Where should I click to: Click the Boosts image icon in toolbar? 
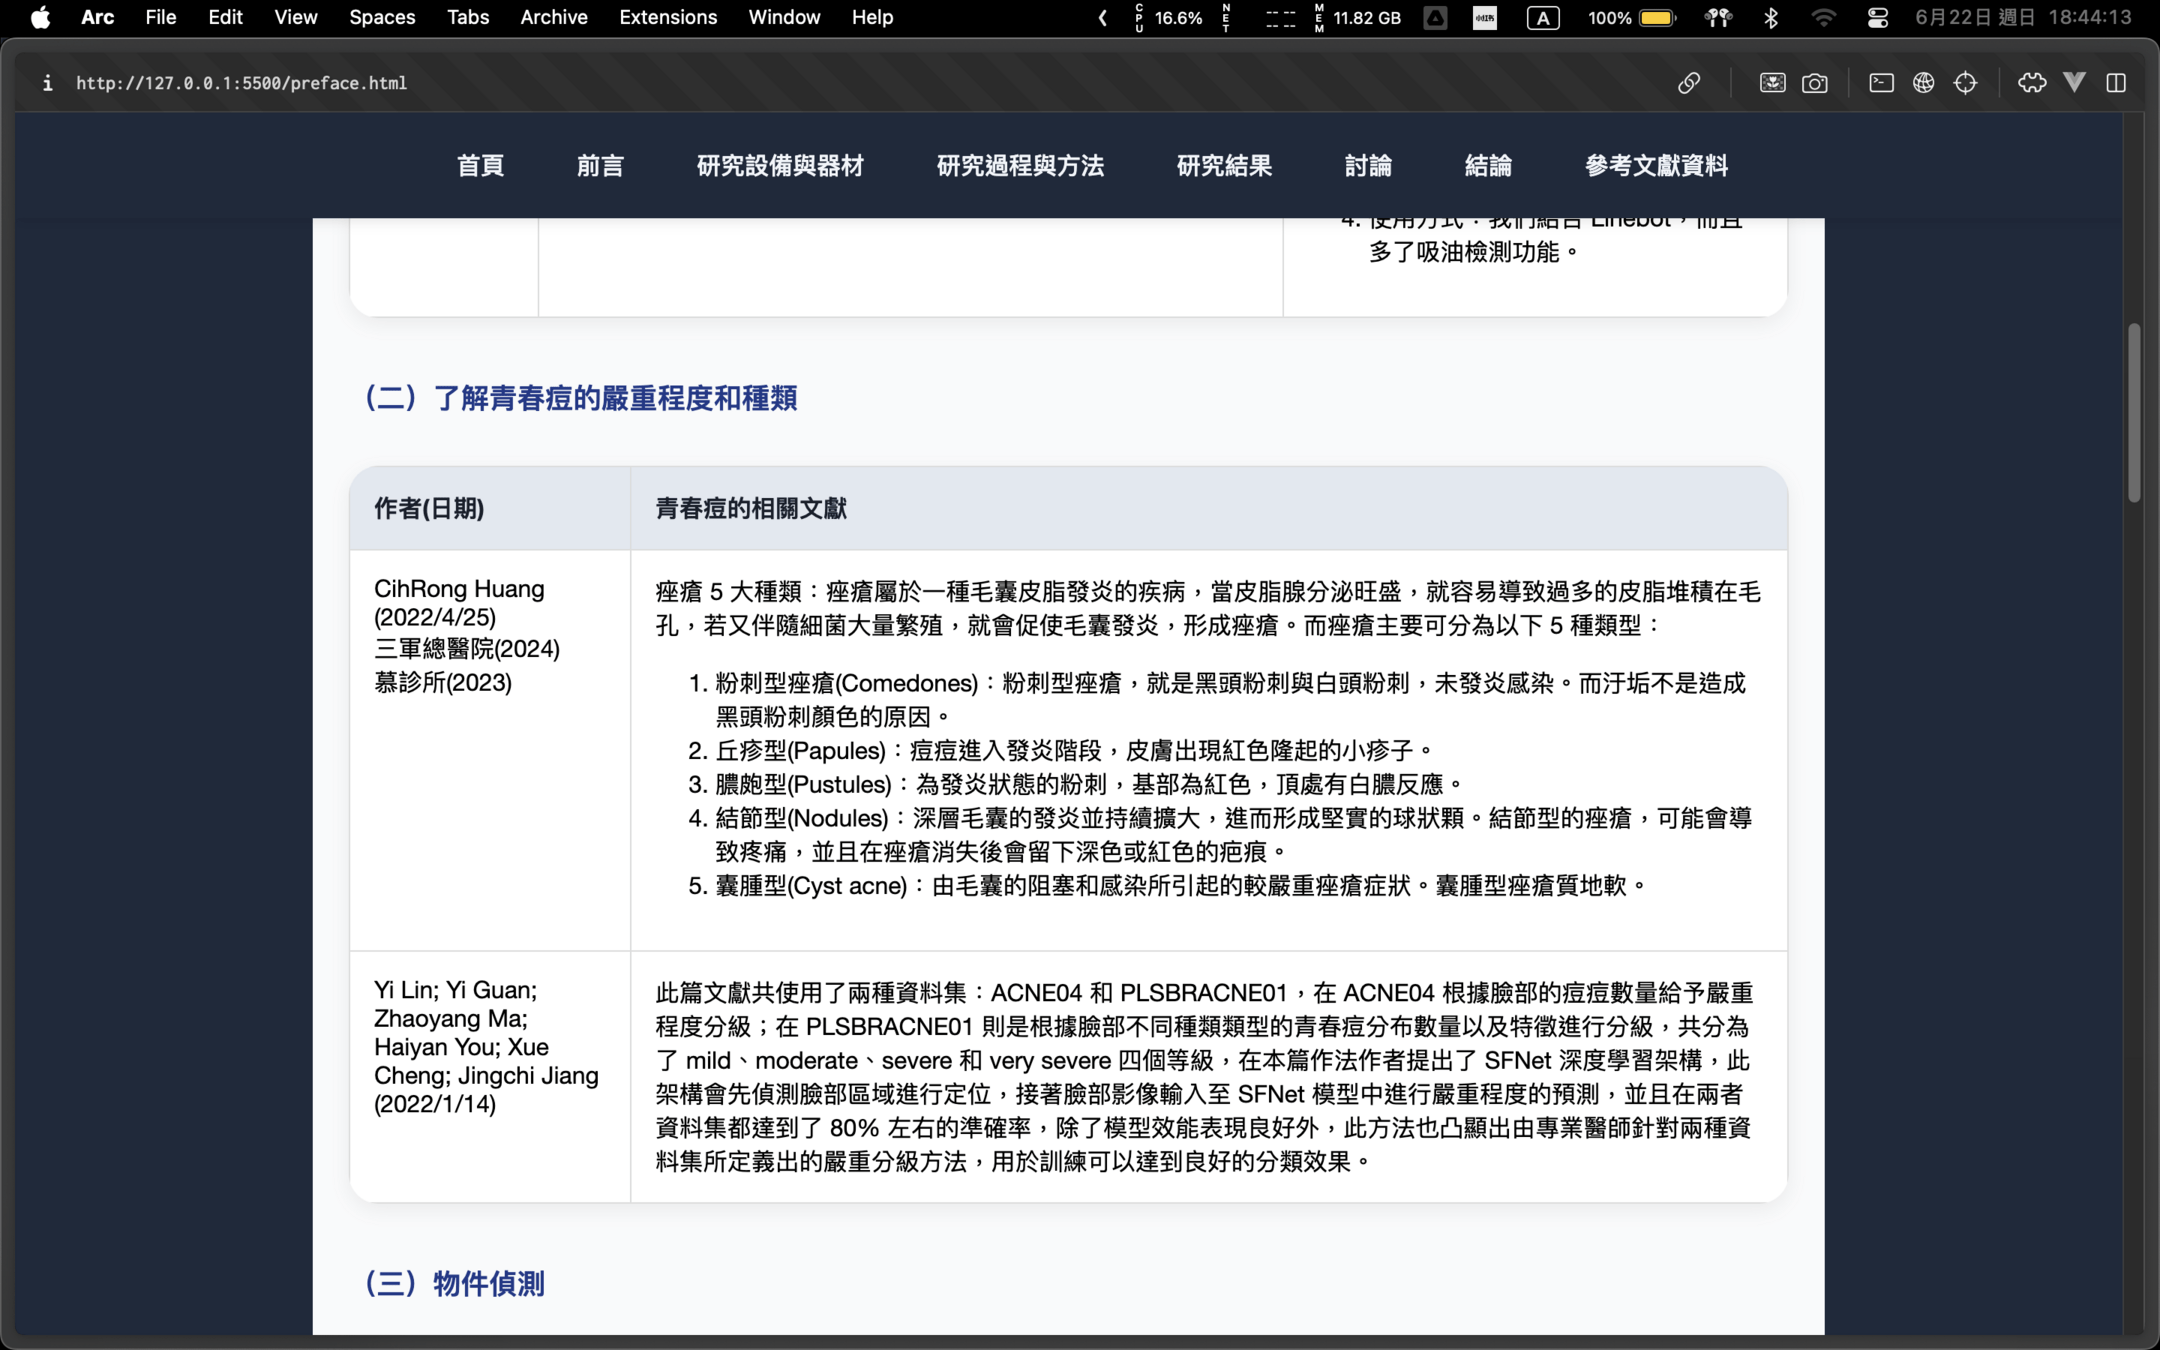[1772, 83]
